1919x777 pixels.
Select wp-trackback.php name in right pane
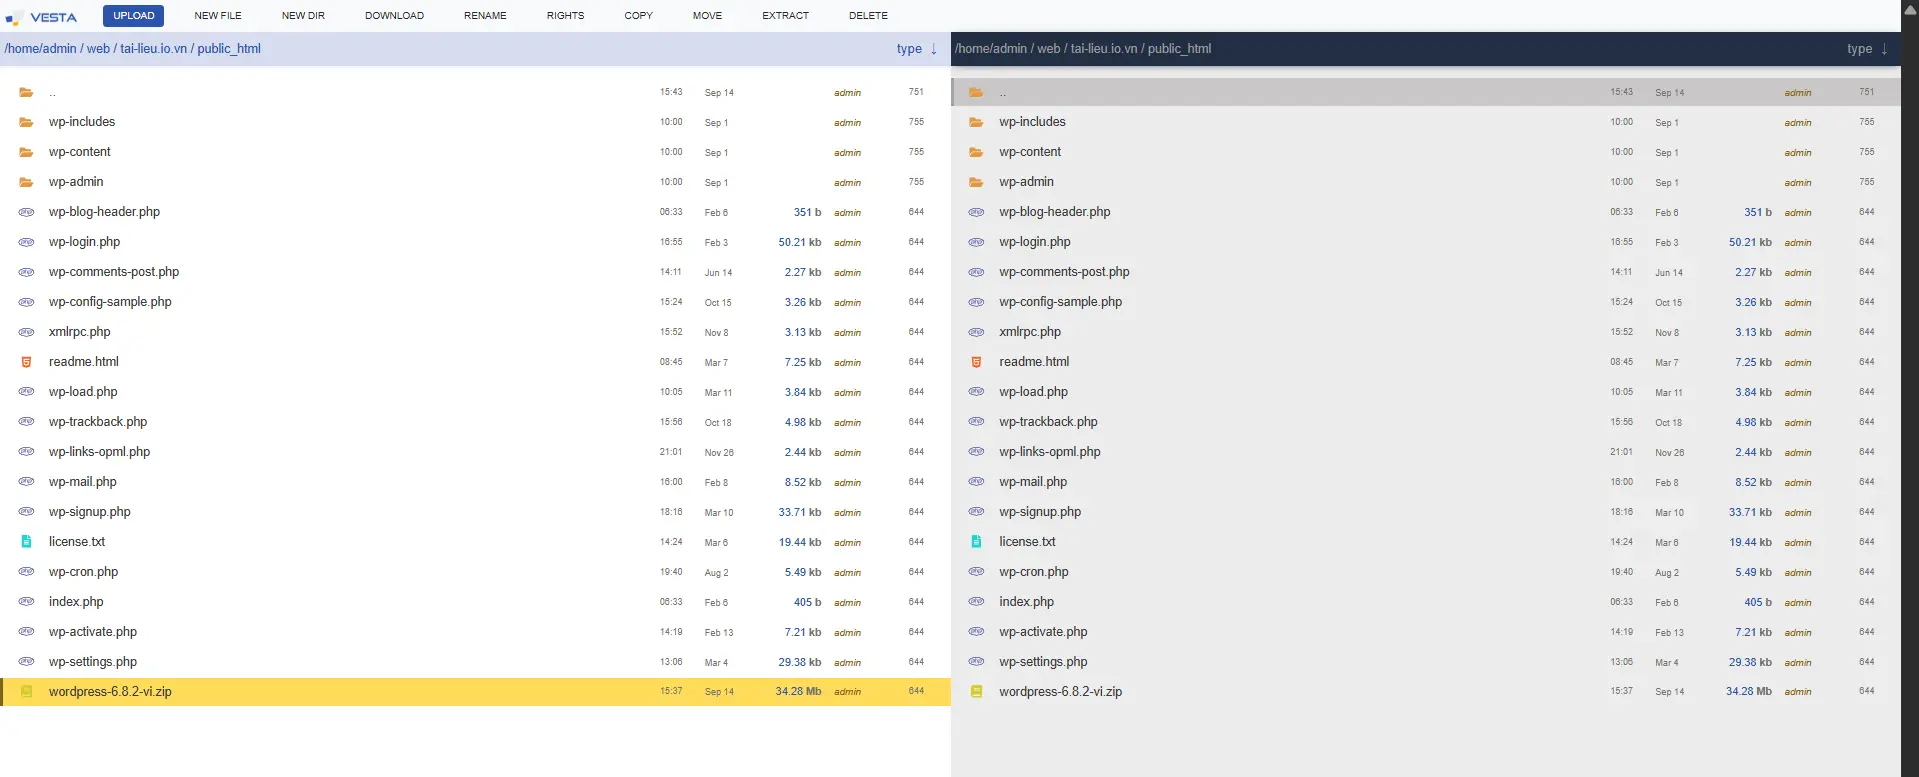coord(1048,422)
